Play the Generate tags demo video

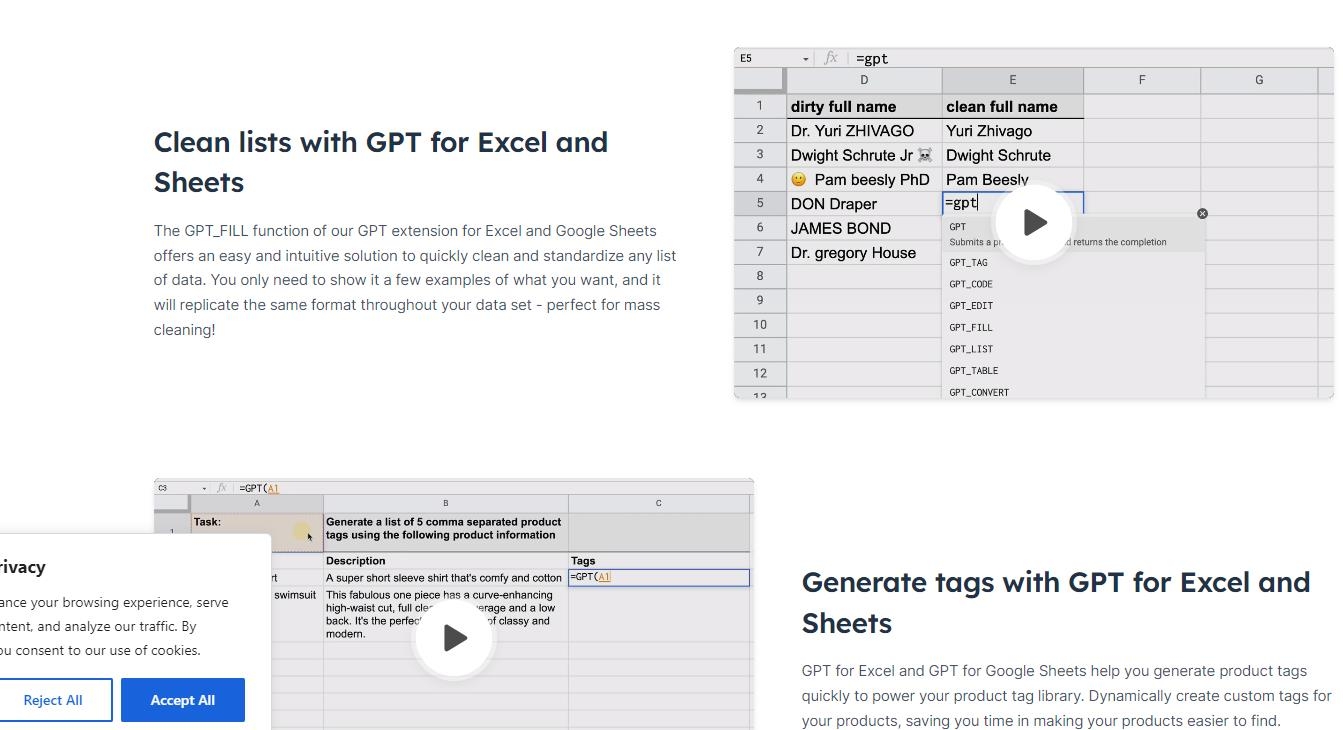tap(455, 638)
